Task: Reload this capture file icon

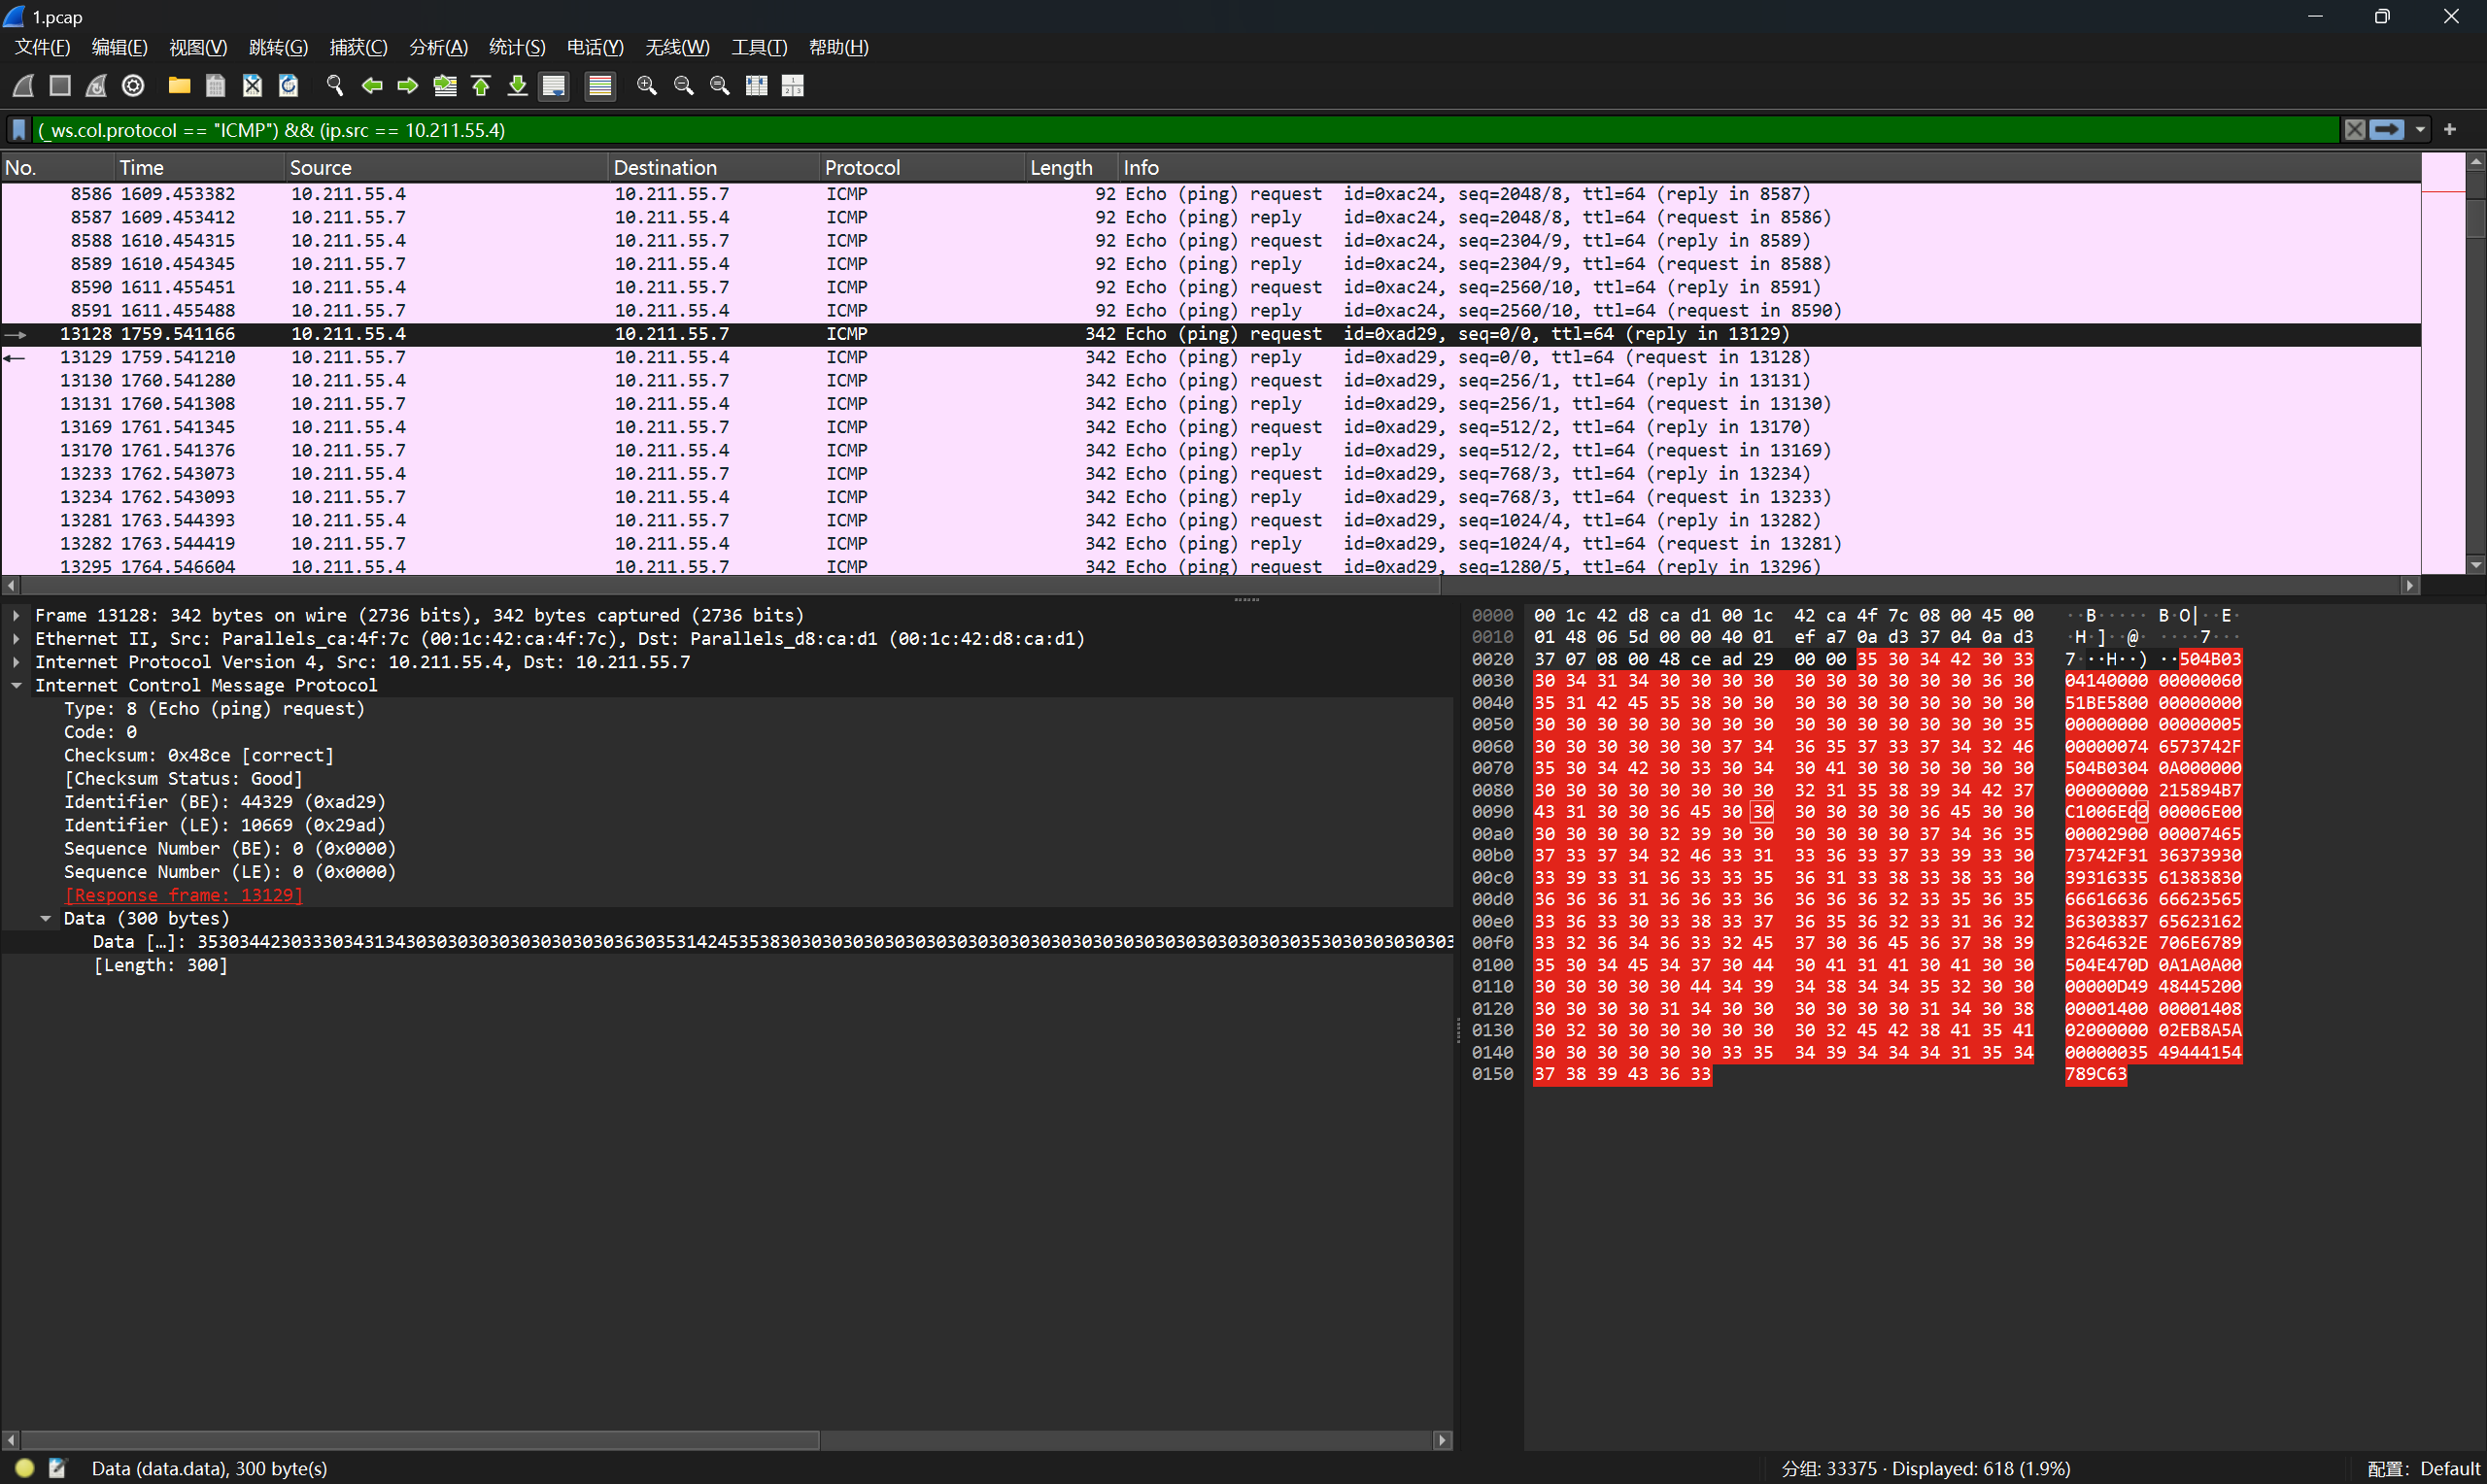Action: 288,86
